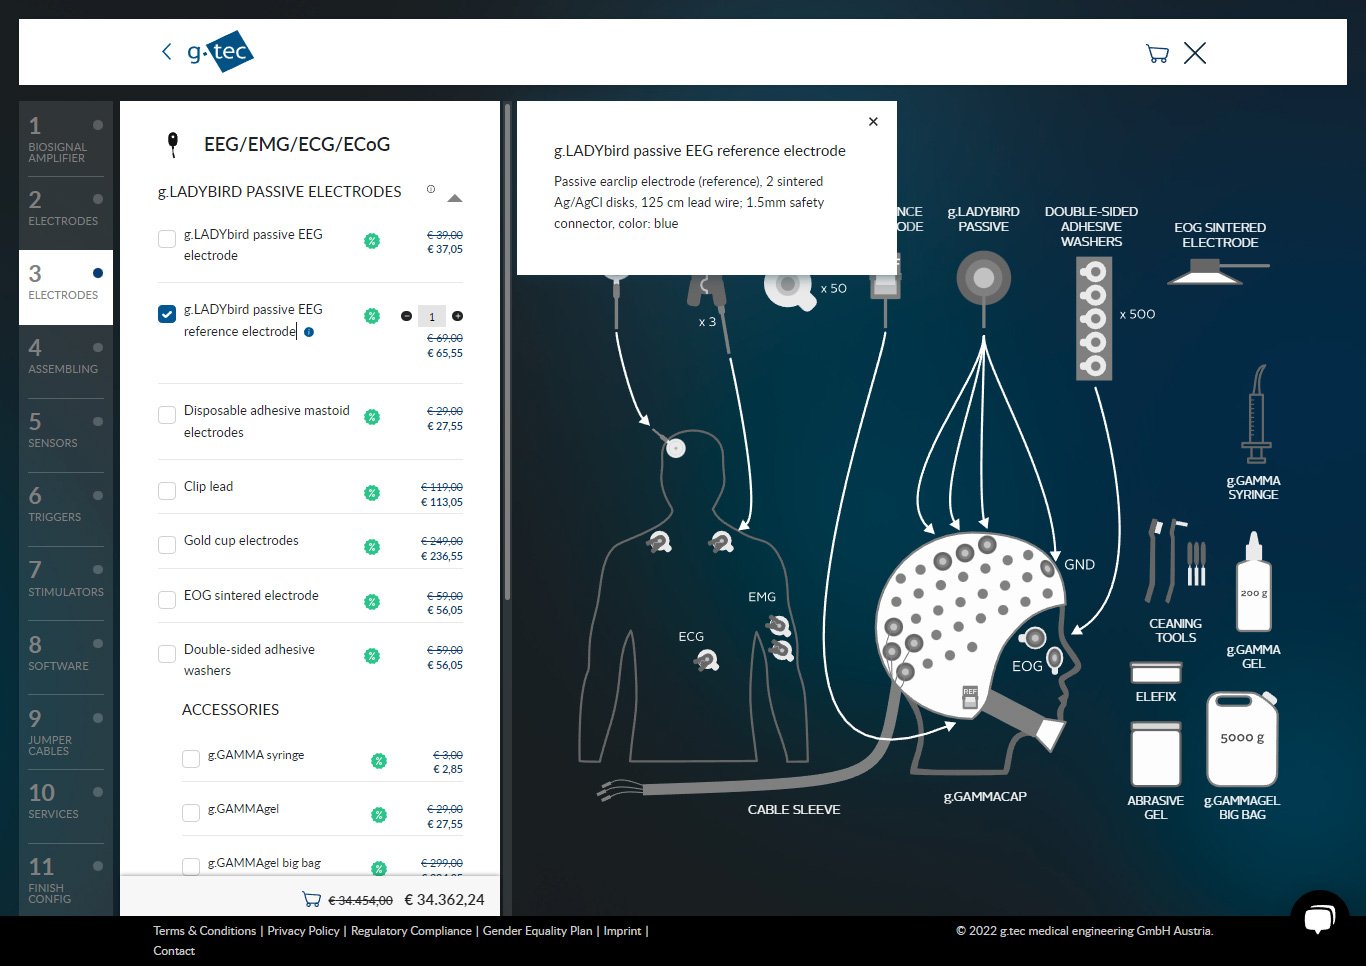Image resolution: width=1366 pixels, height=966 pixels.
Task: Click the quantity field for reference electrode
Action: (431, 317)
